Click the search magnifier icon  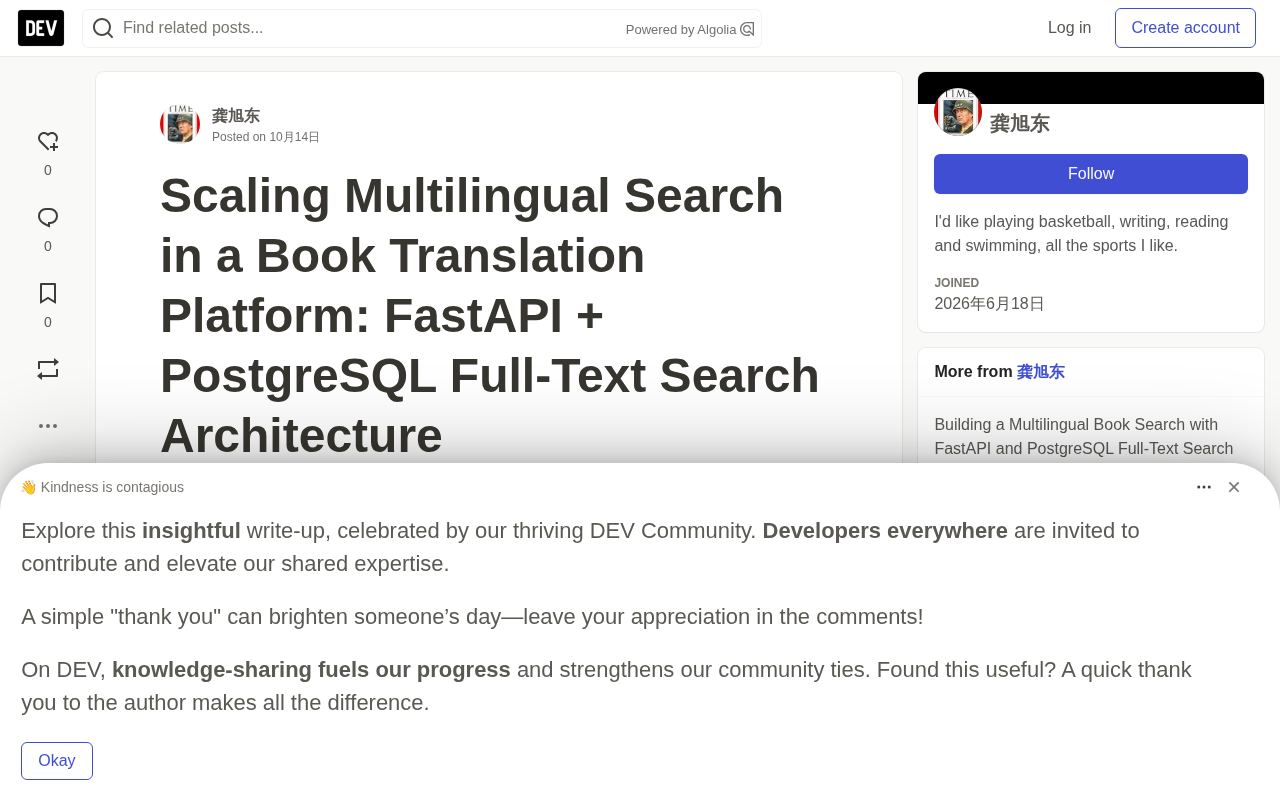[x=103, y=28]
